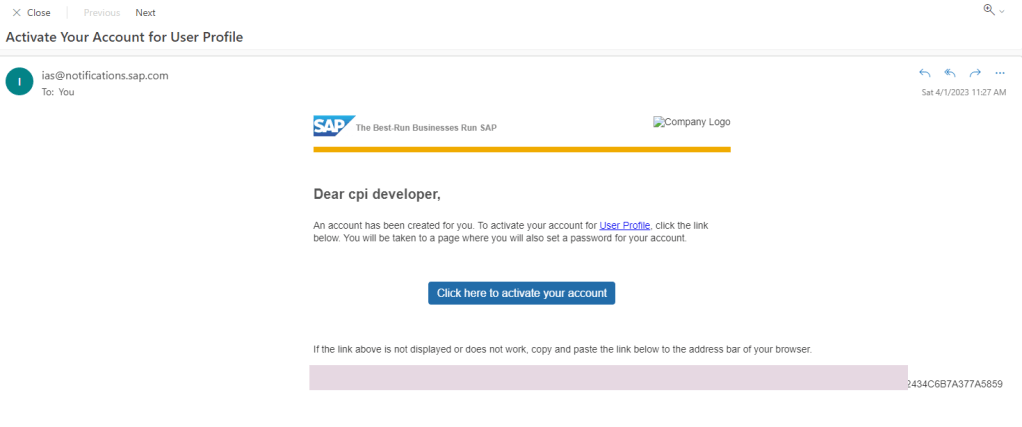Go to the Previous email
This screenshot has width=1022, height=427.
(x=101, y=13)
